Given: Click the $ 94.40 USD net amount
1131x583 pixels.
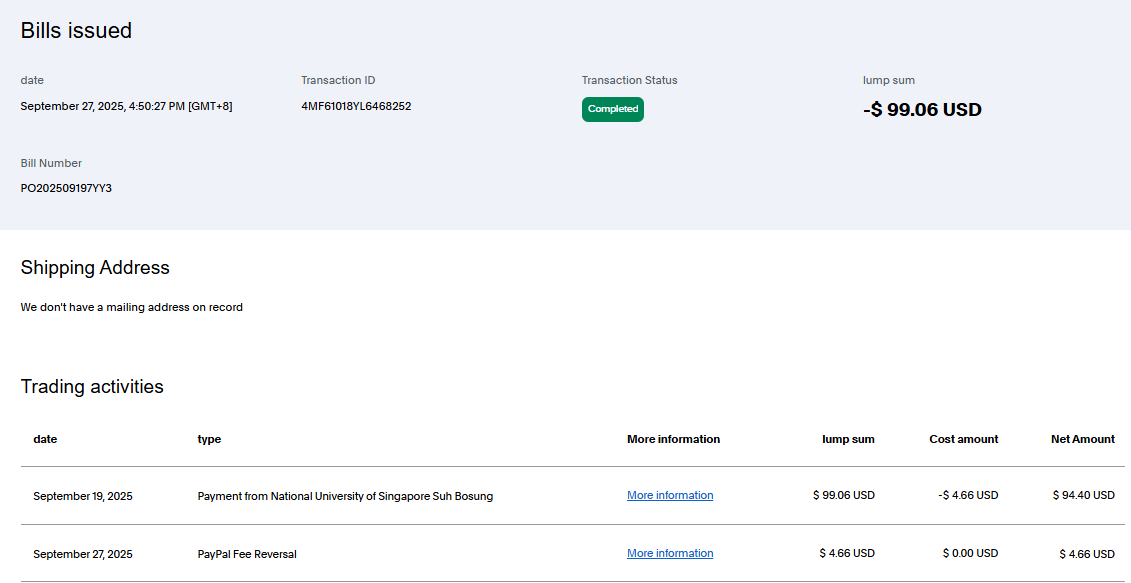Looking at the screenshot, I should click(x=1083, y=496).
